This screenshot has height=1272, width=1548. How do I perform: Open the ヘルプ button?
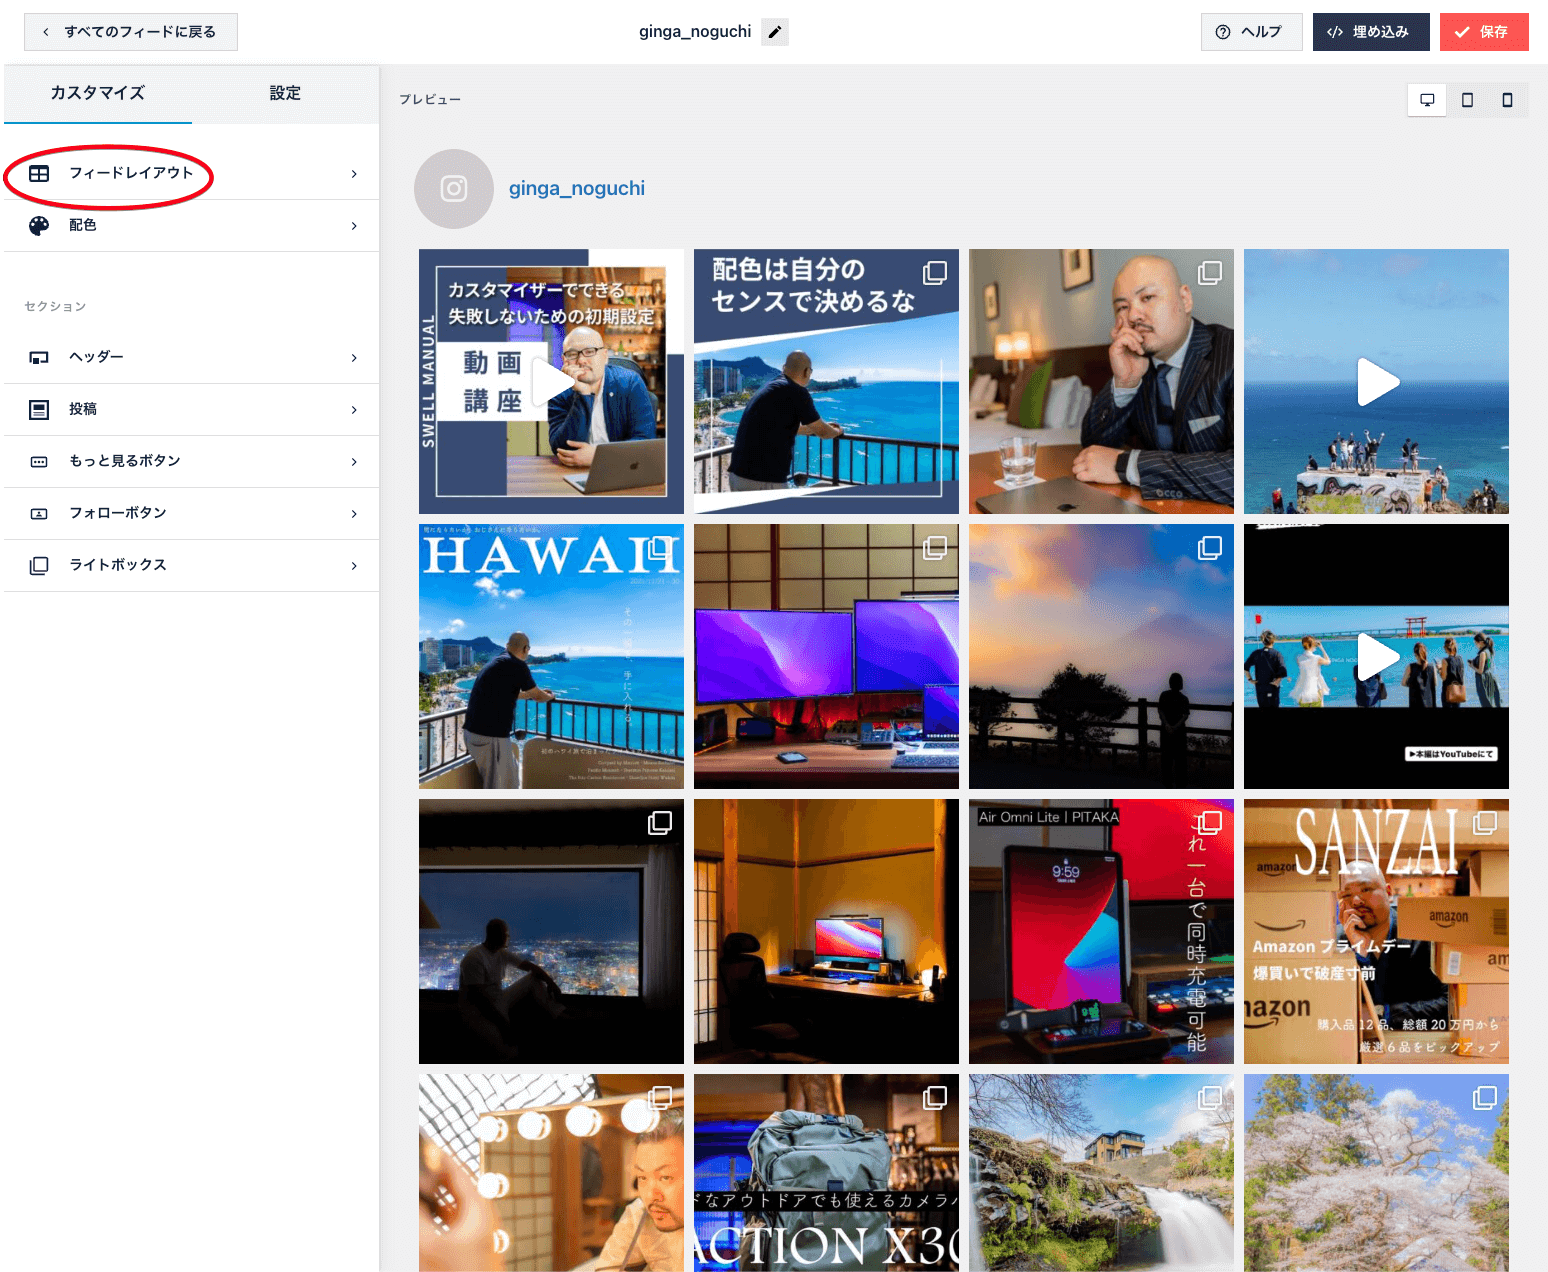1251,32
